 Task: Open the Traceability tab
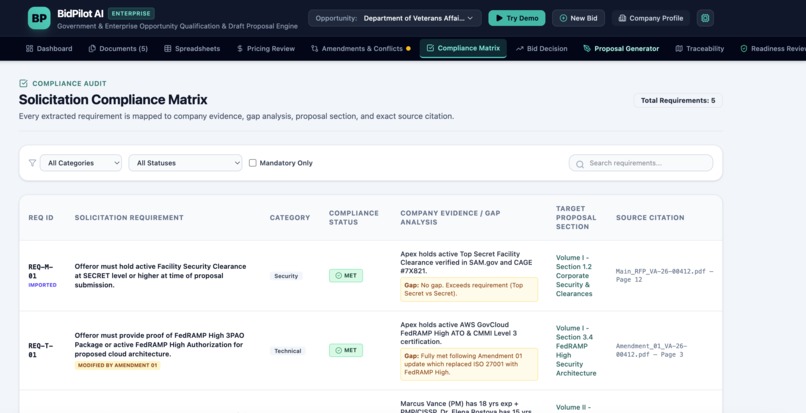coord(700,48)
